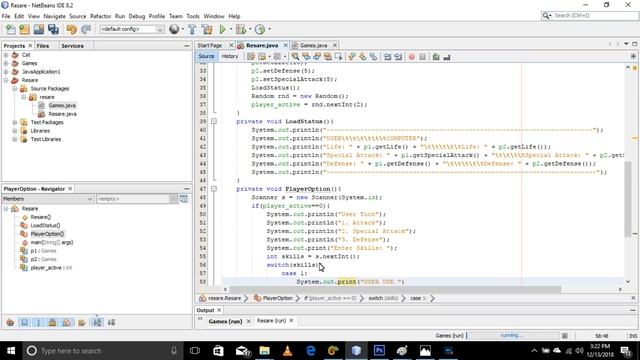Click the globe browser toolbar icon
This screenshot has width=640, height=360.
pyautogui.click(x=174, y=29)
